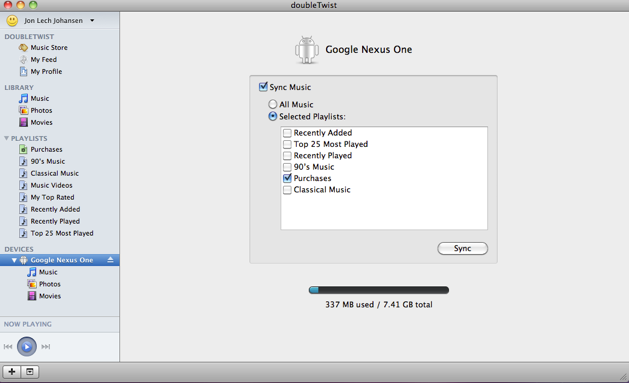Start playback with the play button
This screenshot has height=383, width=629.
pyautogui.click(x=27, y=347)
